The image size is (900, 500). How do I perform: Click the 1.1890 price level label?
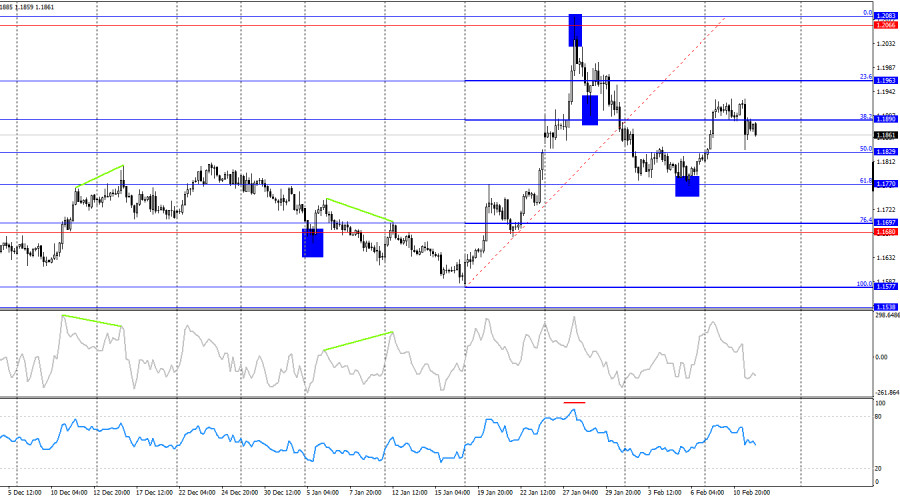(886, 119)
